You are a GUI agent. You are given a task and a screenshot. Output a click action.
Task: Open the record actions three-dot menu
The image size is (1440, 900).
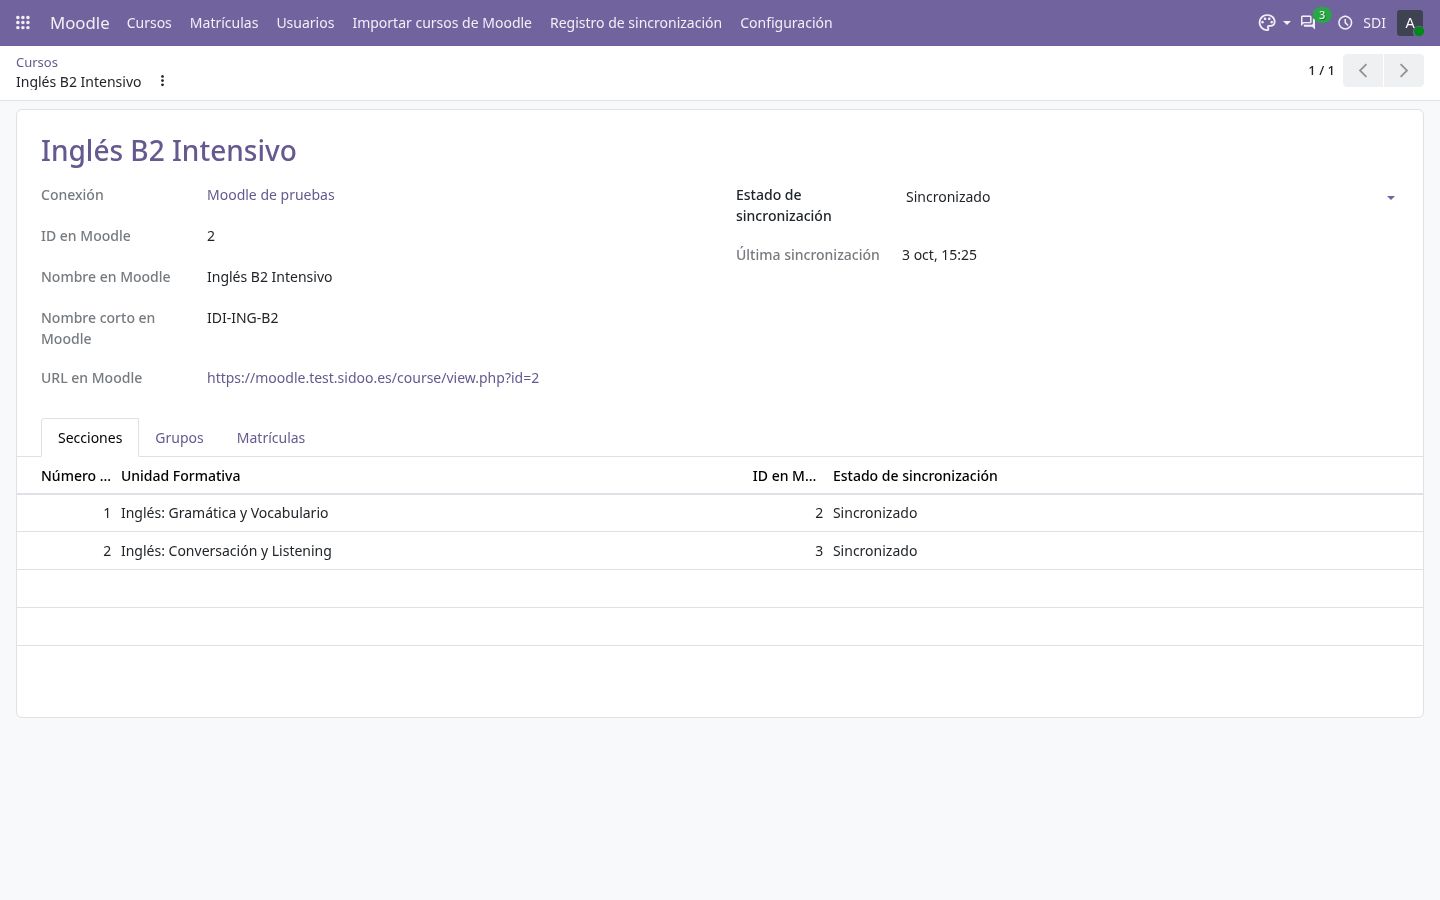click(x=162, y=81)
